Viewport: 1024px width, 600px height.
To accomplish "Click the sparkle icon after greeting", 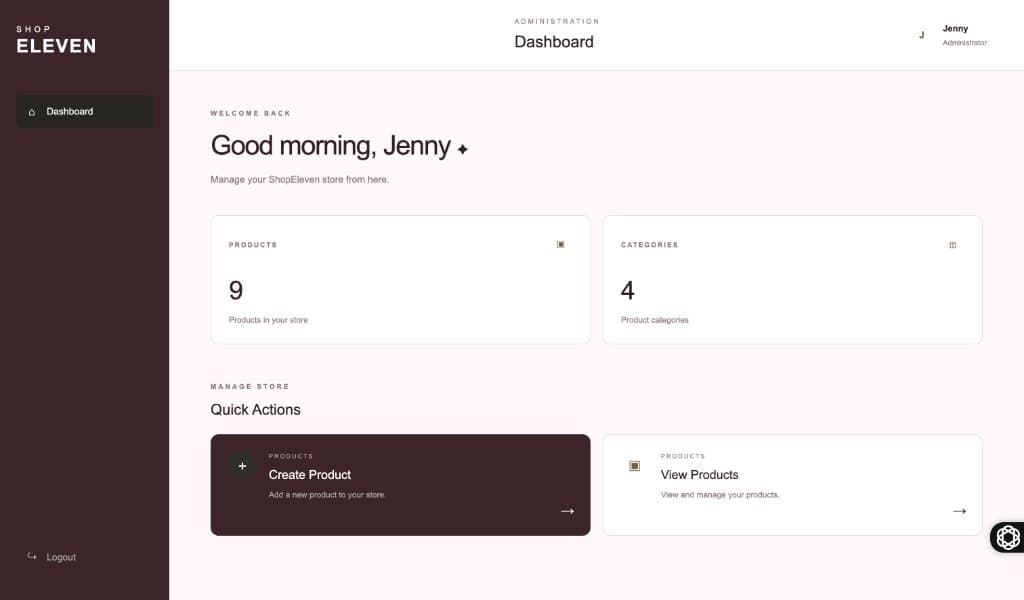I will 462,150.
